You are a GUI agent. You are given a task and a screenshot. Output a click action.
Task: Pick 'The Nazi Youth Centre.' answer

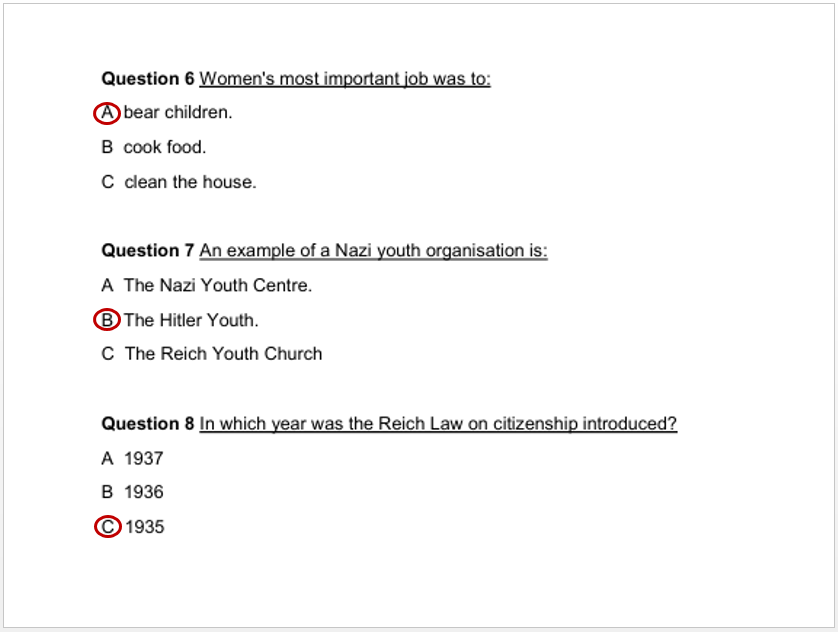(x=218, y=286)
